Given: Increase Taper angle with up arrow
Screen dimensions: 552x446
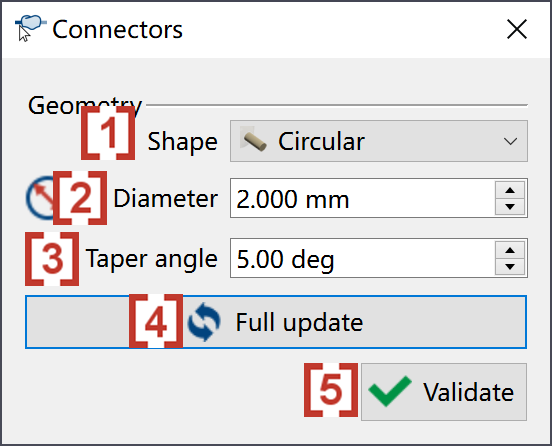Looking at the screenshot, I should 510,251.
